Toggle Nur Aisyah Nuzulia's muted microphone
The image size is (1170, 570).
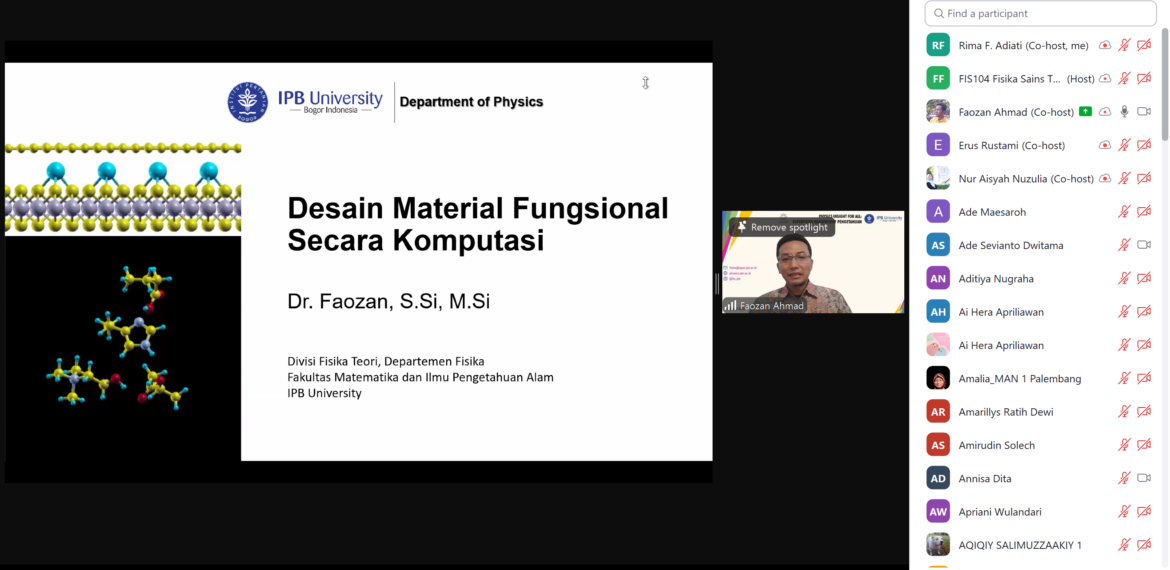(x=1124, y=179)
